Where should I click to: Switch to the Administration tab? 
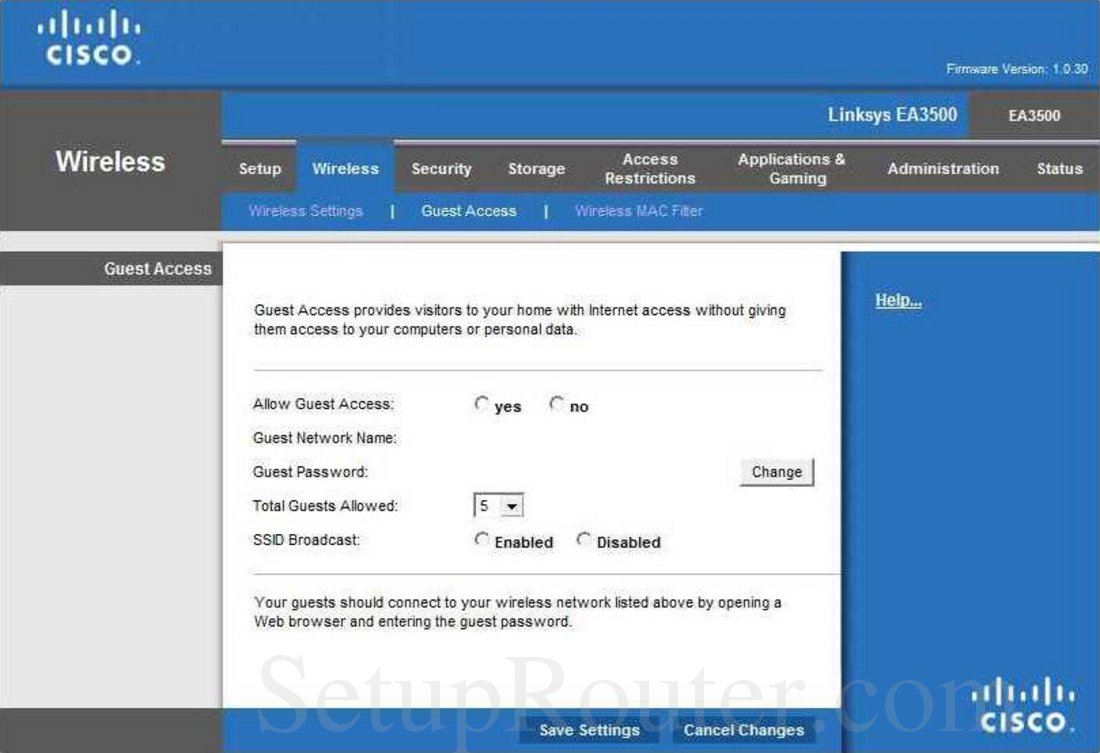point(942,169)
